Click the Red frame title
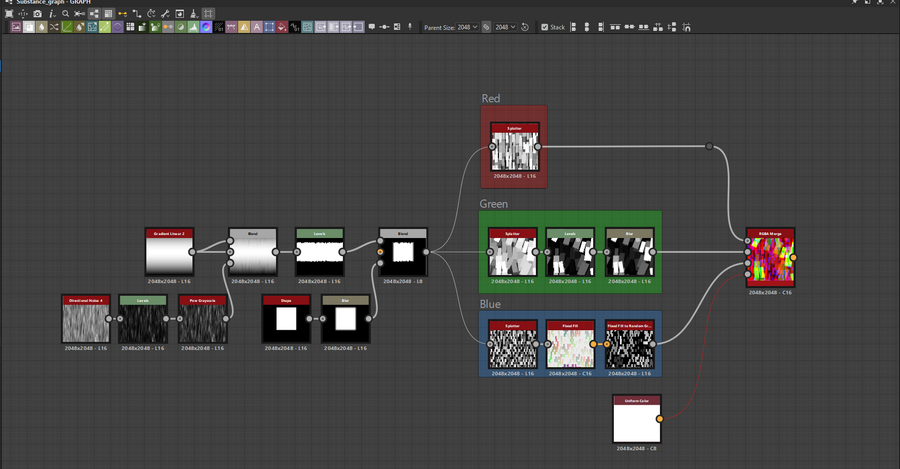Screen dimensions: 900x469 coord(491,99)
